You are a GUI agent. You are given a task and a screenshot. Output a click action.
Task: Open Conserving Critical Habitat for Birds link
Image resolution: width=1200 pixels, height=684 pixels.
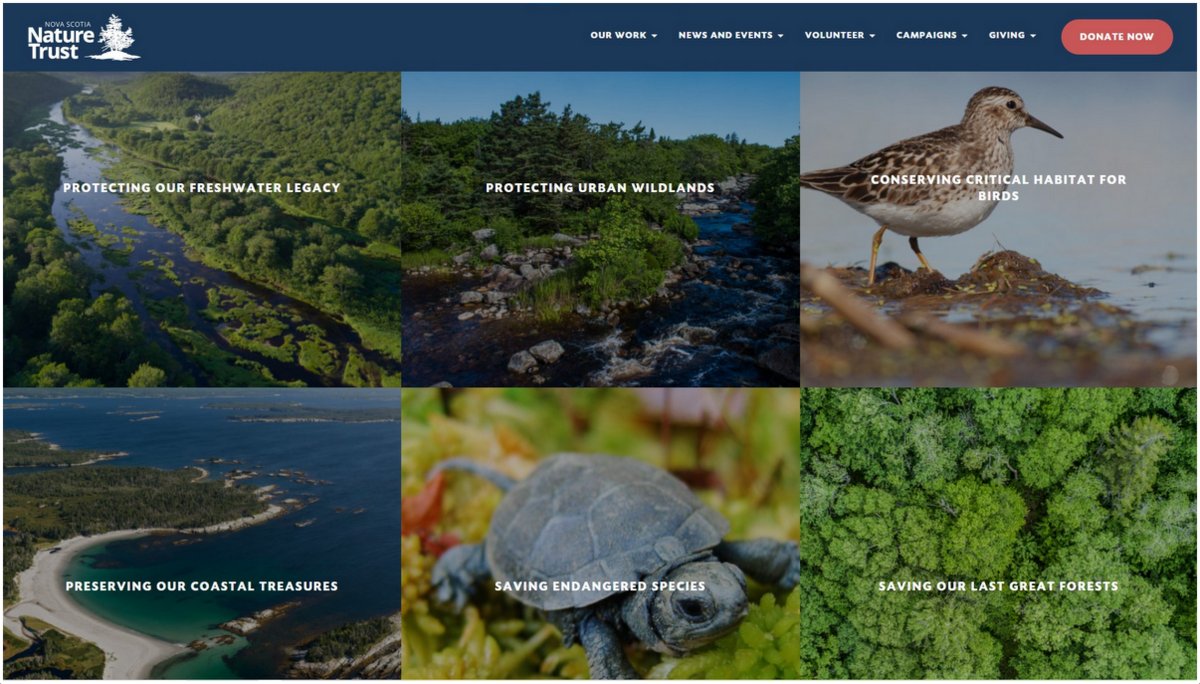(x=998, y=188)
